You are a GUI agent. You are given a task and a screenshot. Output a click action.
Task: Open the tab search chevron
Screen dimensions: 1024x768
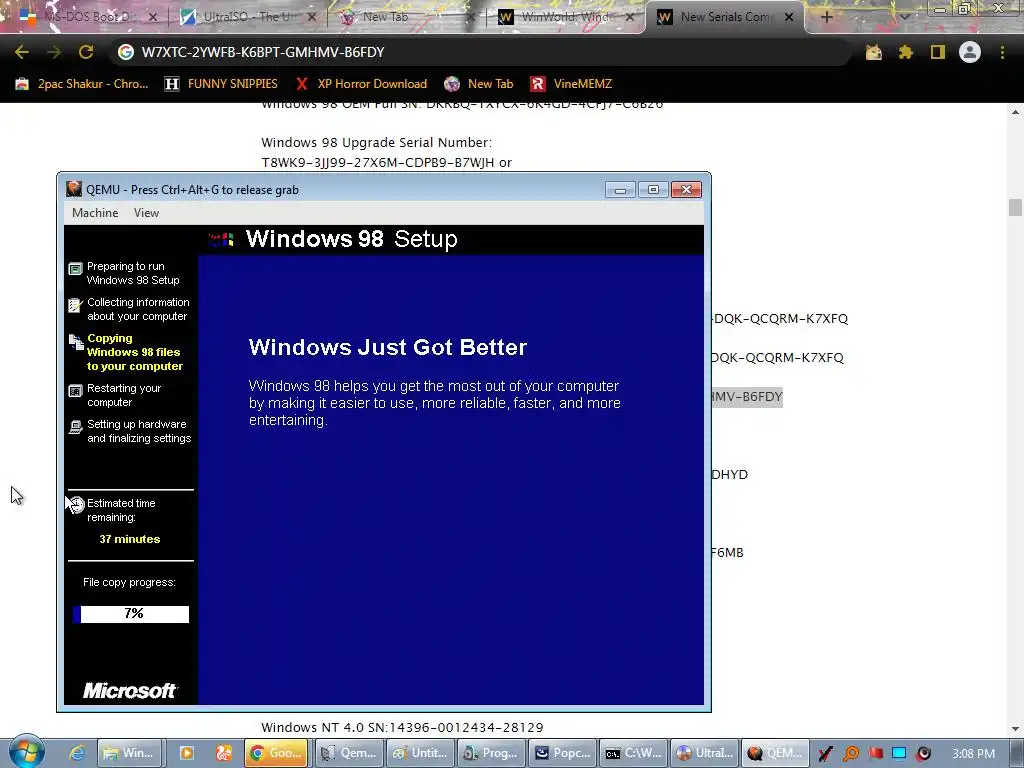[x=904, y=17]
